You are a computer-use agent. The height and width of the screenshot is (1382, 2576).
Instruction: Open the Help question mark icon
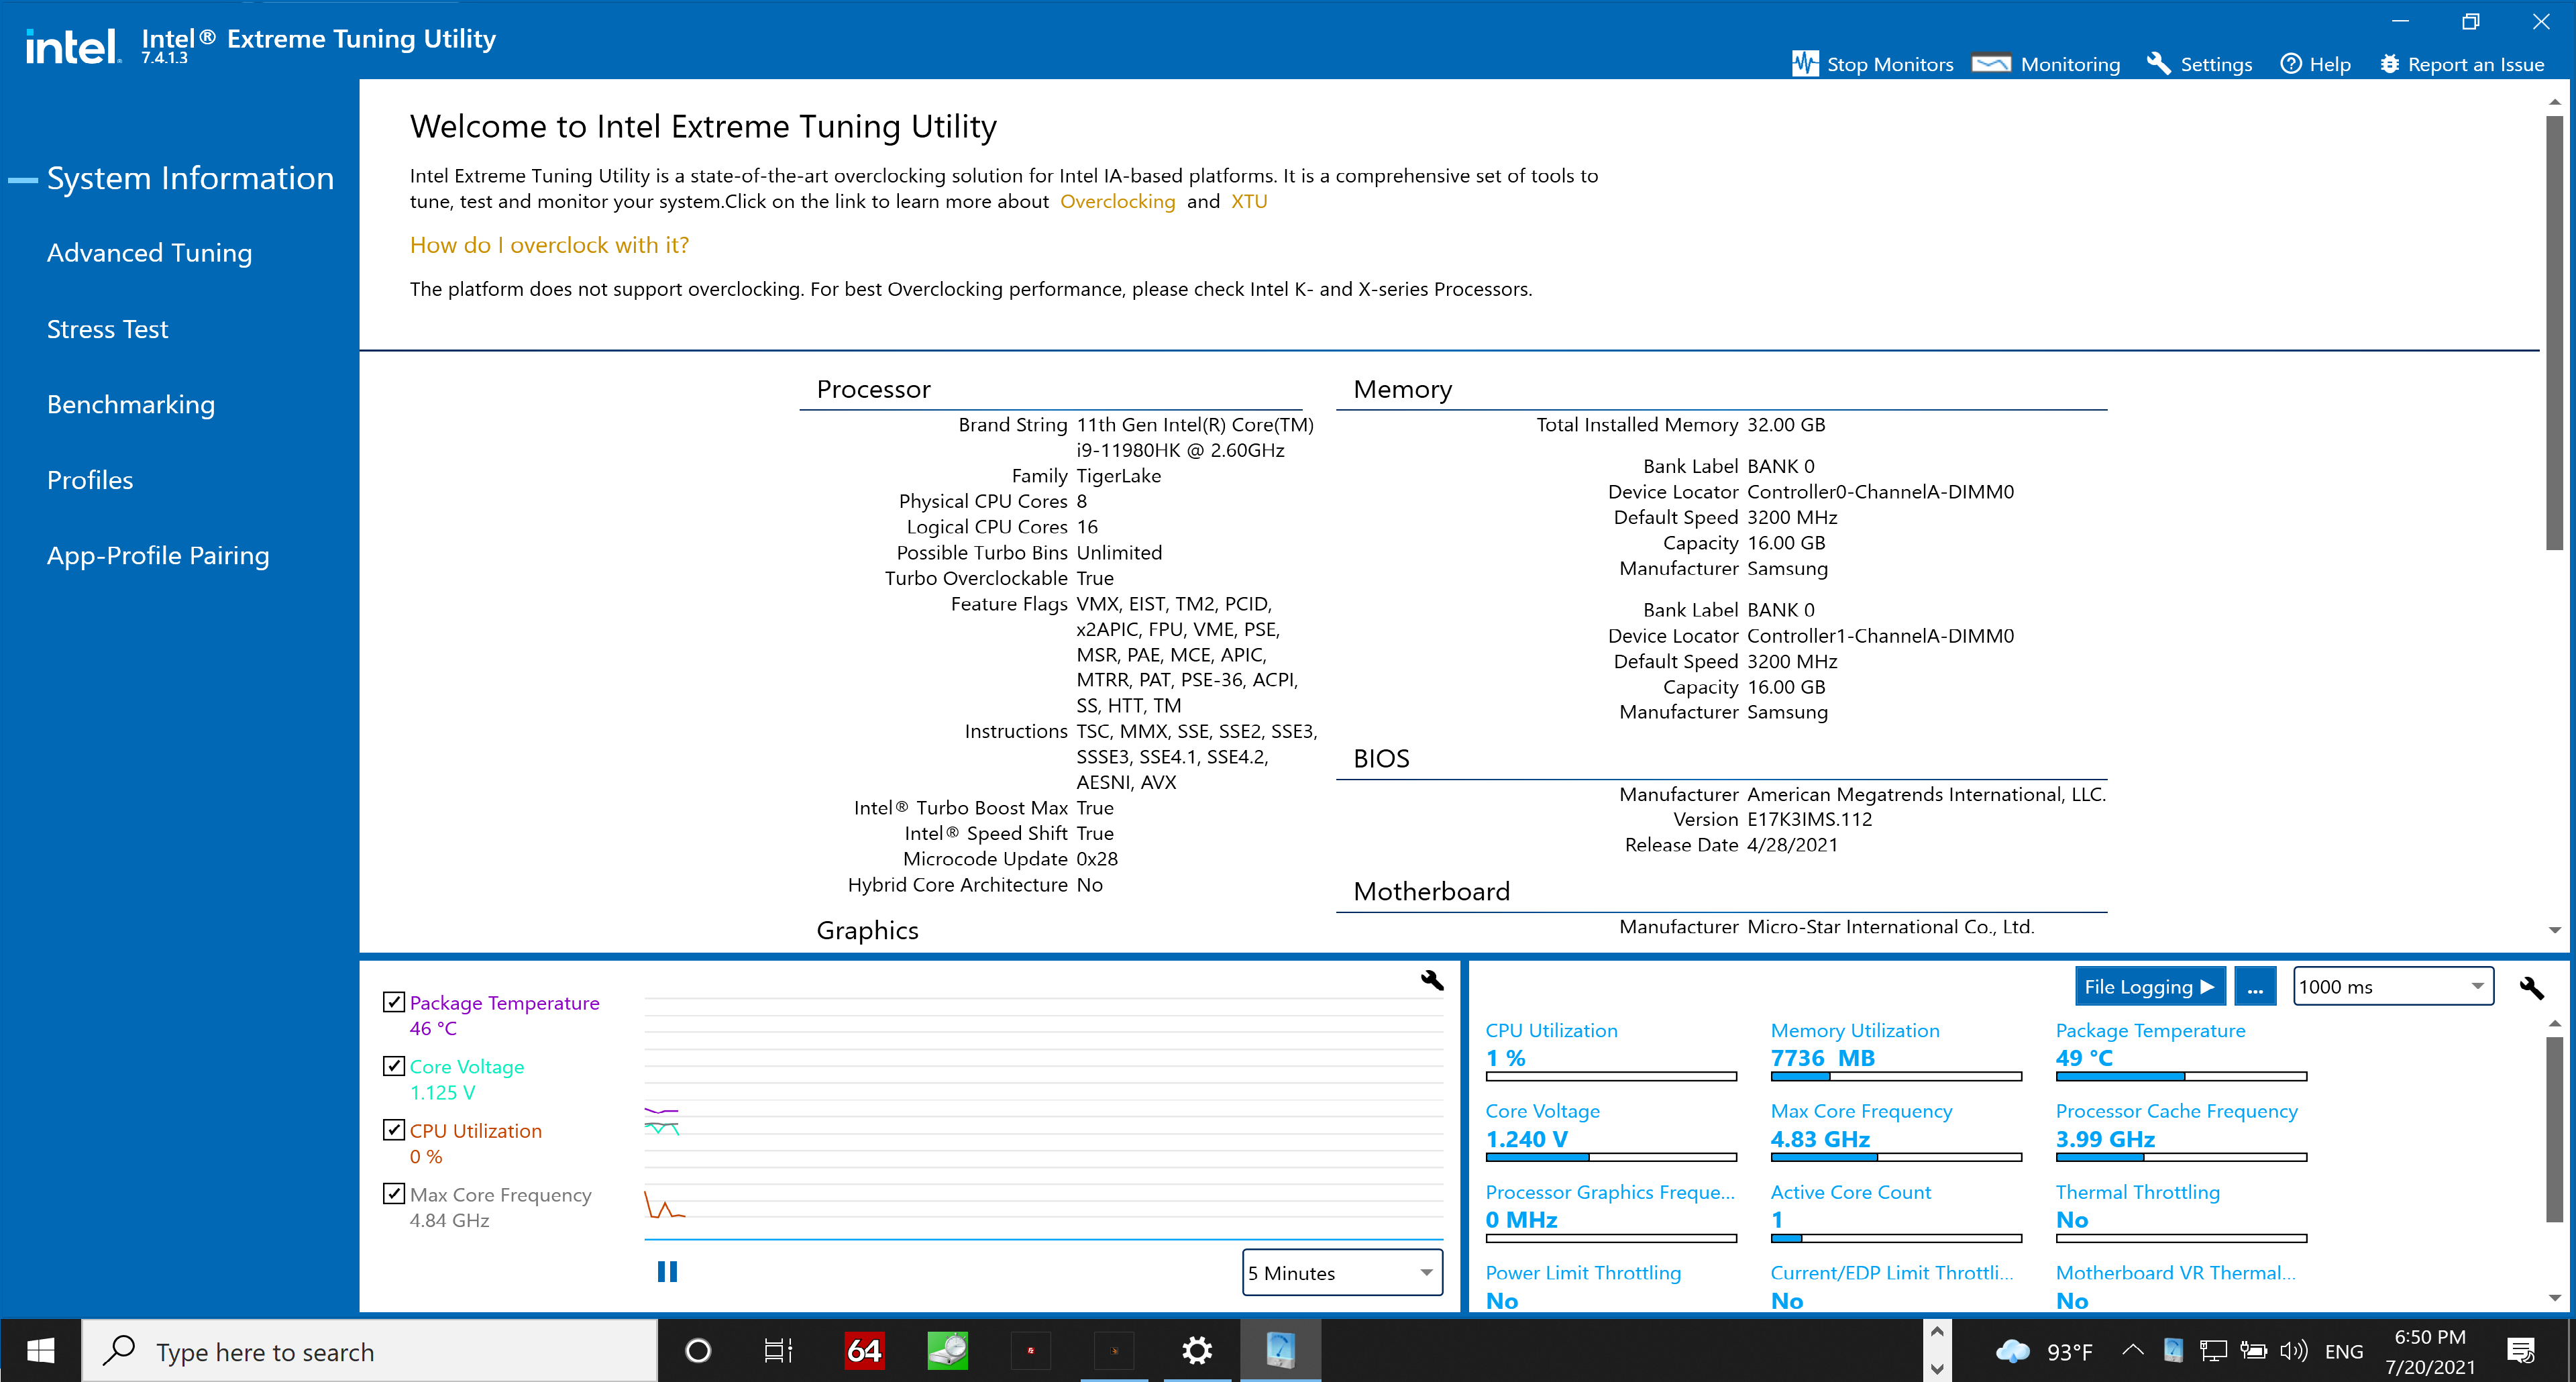click(x=2291, y=64)
